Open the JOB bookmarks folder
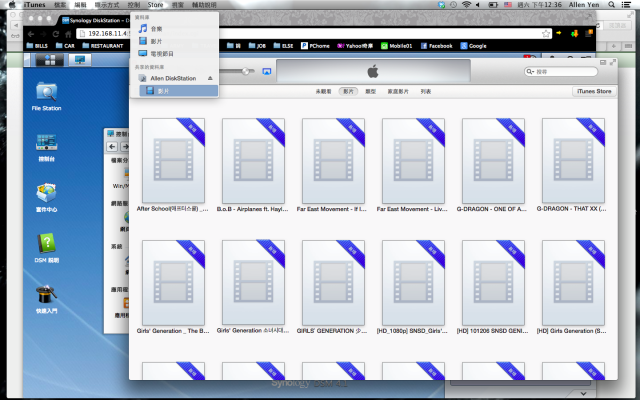The width and height of the screenshot is (640, 400). (257, 46)
